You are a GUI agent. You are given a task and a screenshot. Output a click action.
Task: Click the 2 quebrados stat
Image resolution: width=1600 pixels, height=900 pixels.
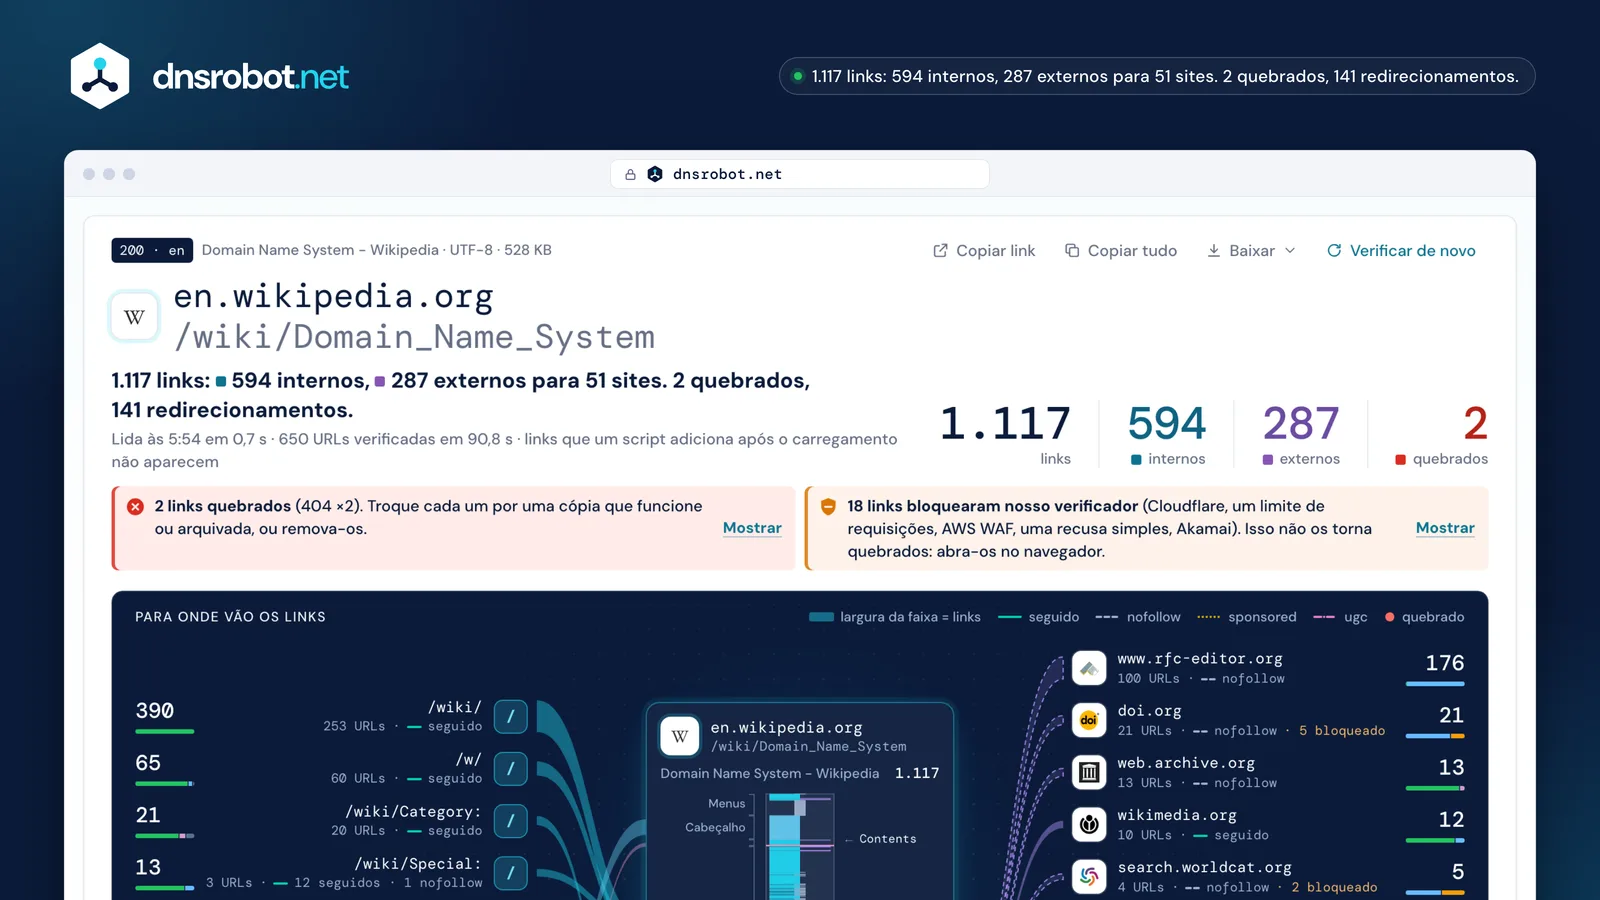[x=1441, y=434]
